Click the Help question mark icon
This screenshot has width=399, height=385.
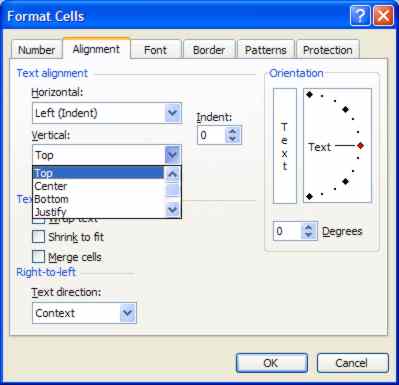click(x=360, y=16)
